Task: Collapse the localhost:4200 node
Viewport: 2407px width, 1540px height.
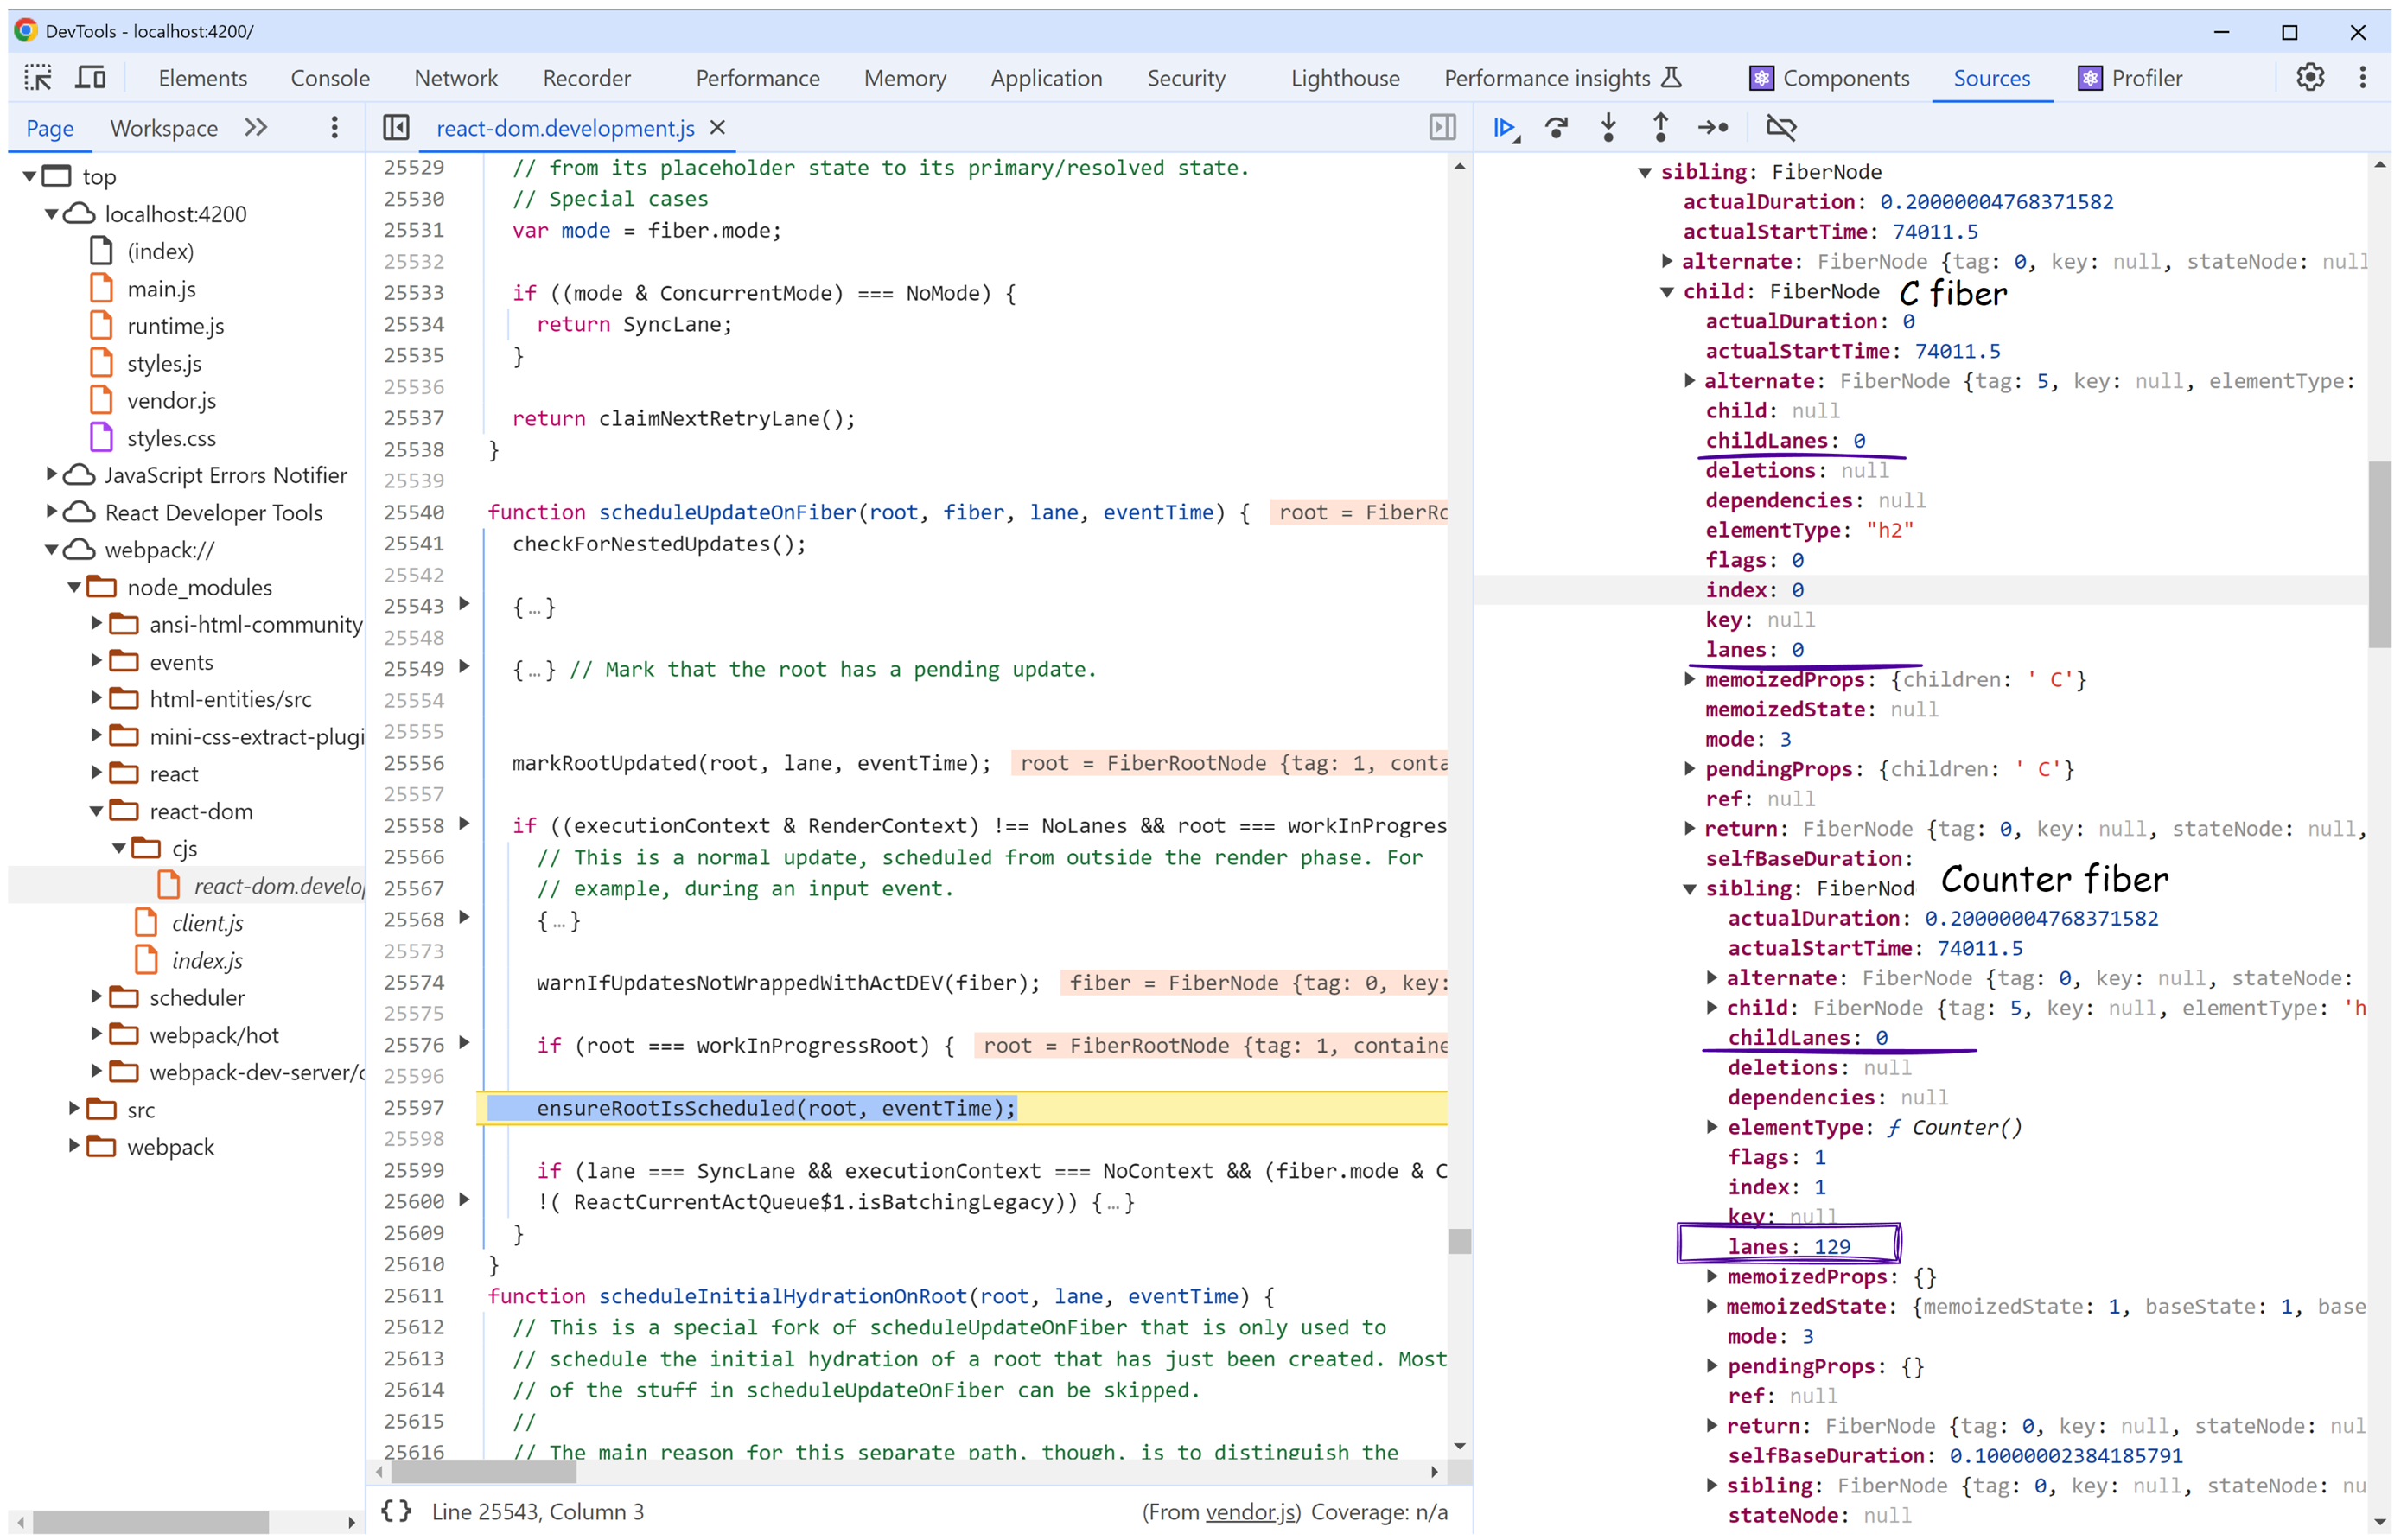Action: [51, 214]
